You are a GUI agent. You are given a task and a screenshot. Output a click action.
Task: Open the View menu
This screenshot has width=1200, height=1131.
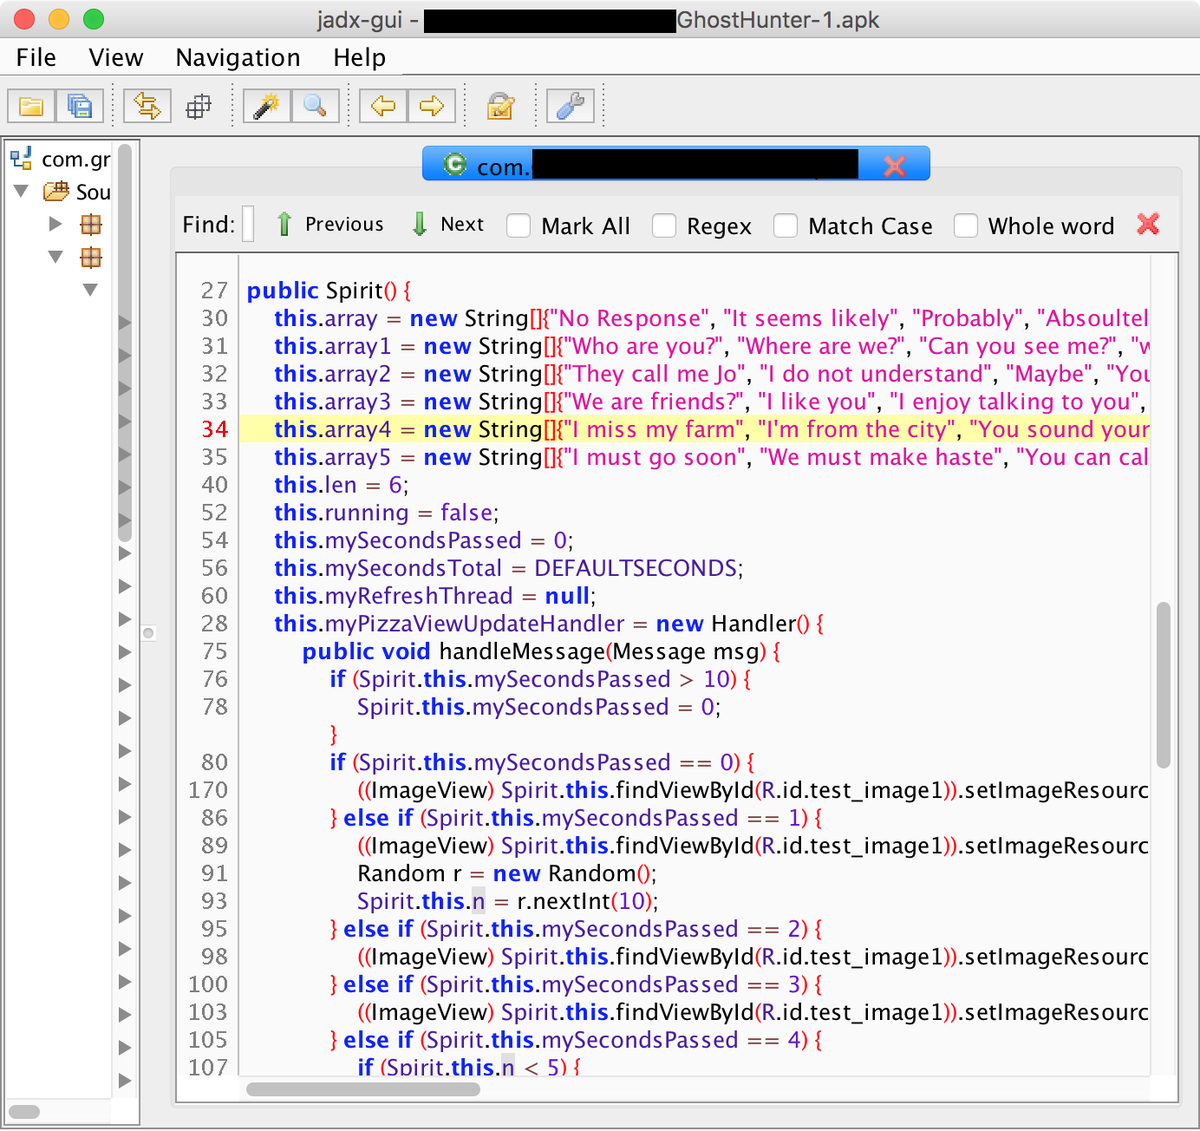pos(116,58)
